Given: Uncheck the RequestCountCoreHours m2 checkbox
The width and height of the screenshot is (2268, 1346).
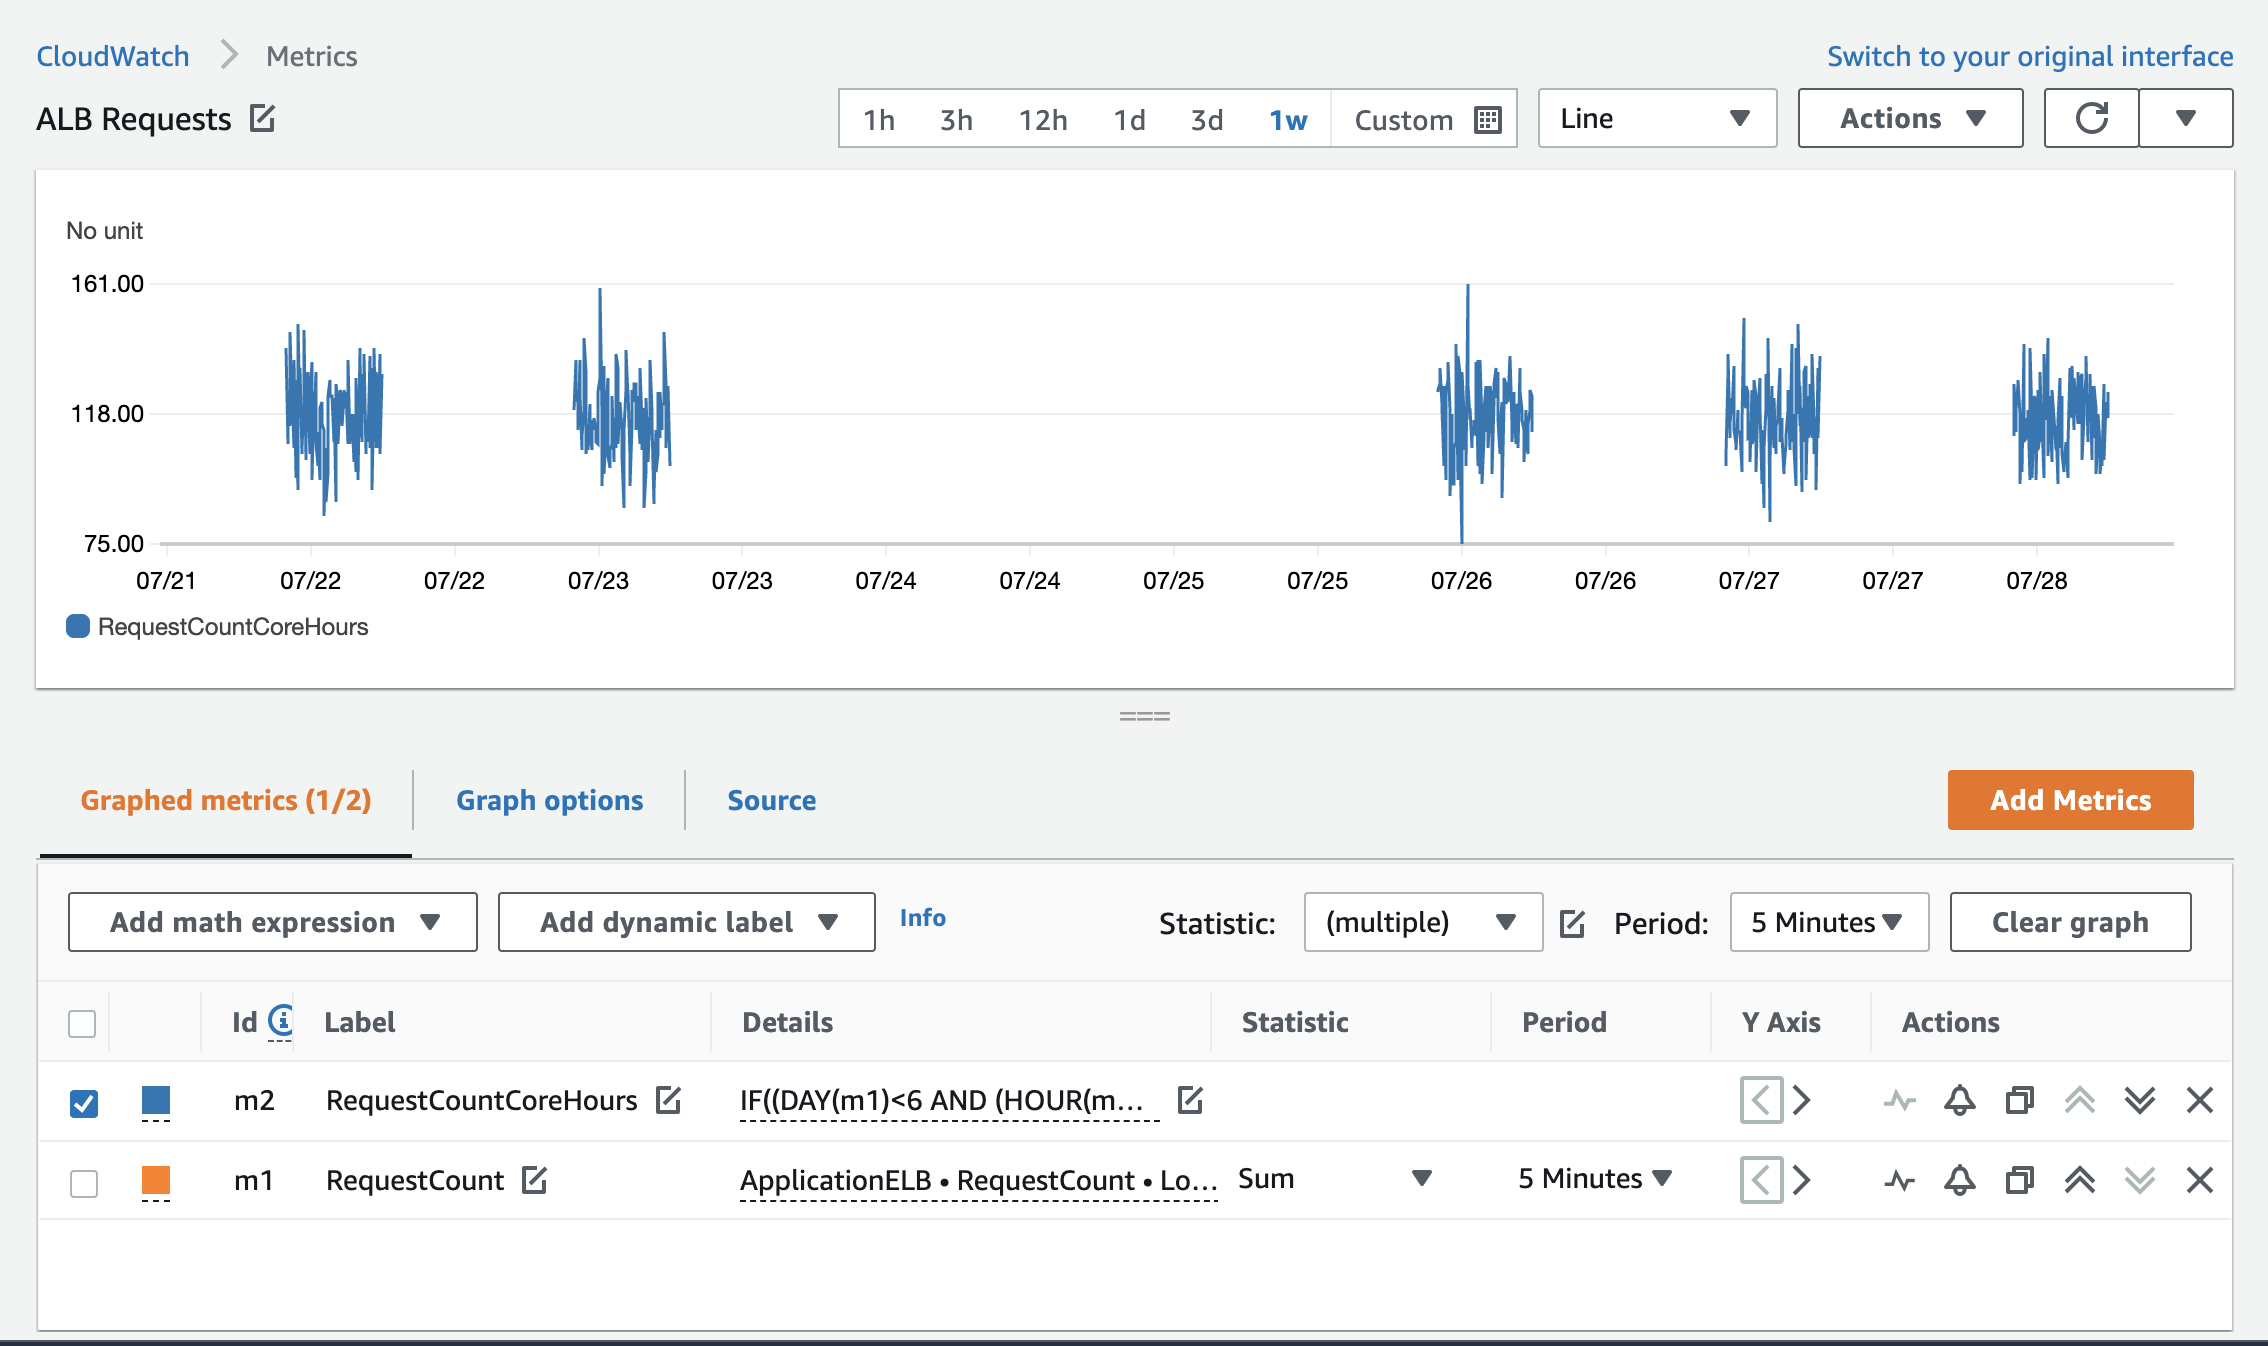Looking at the screenshot, I should point(84,1102).
